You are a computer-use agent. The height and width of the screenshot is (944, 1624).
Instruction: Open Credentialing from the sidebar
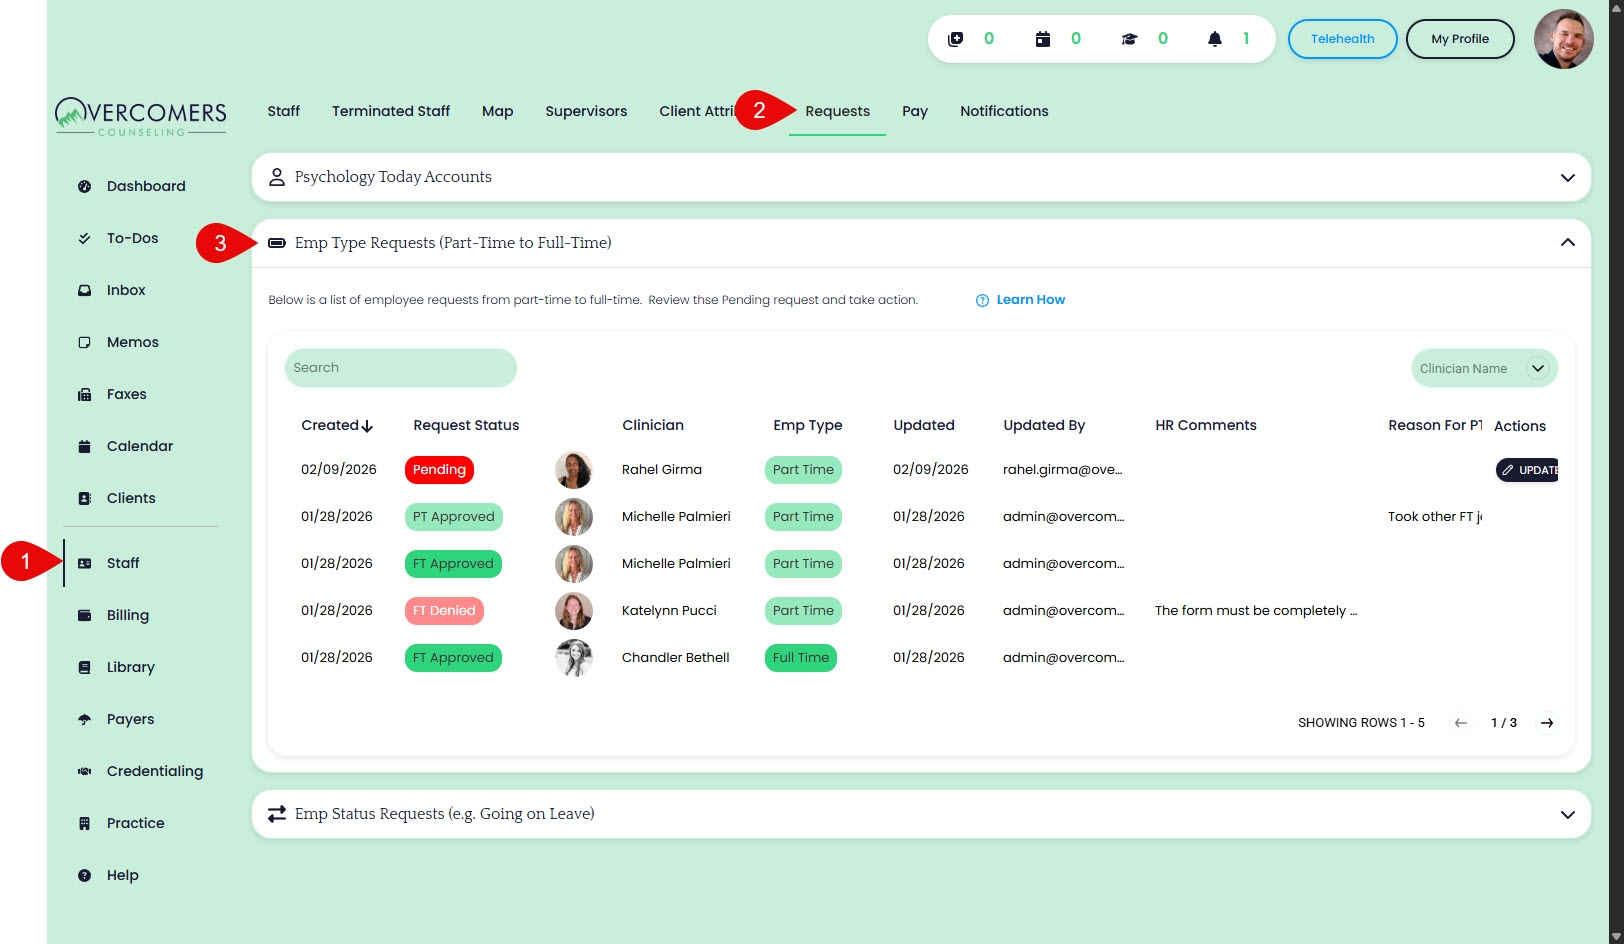(154, 771)
